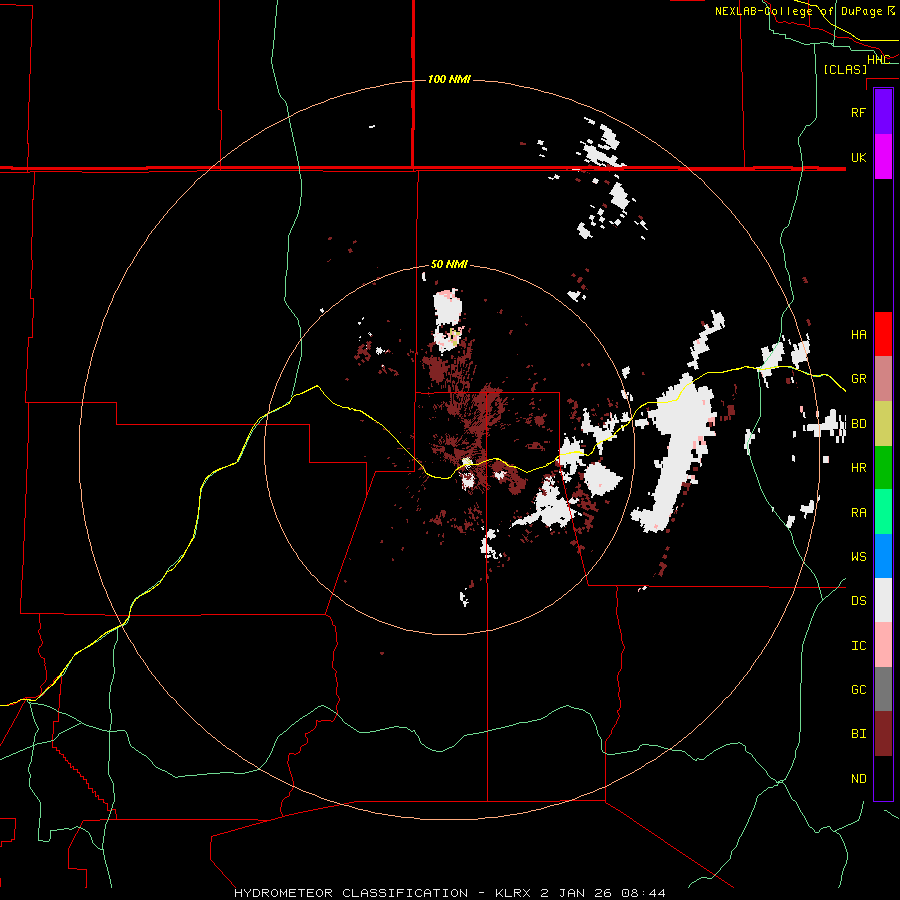Click the HR legend label

pyautogui.click(x=858, y=468)
